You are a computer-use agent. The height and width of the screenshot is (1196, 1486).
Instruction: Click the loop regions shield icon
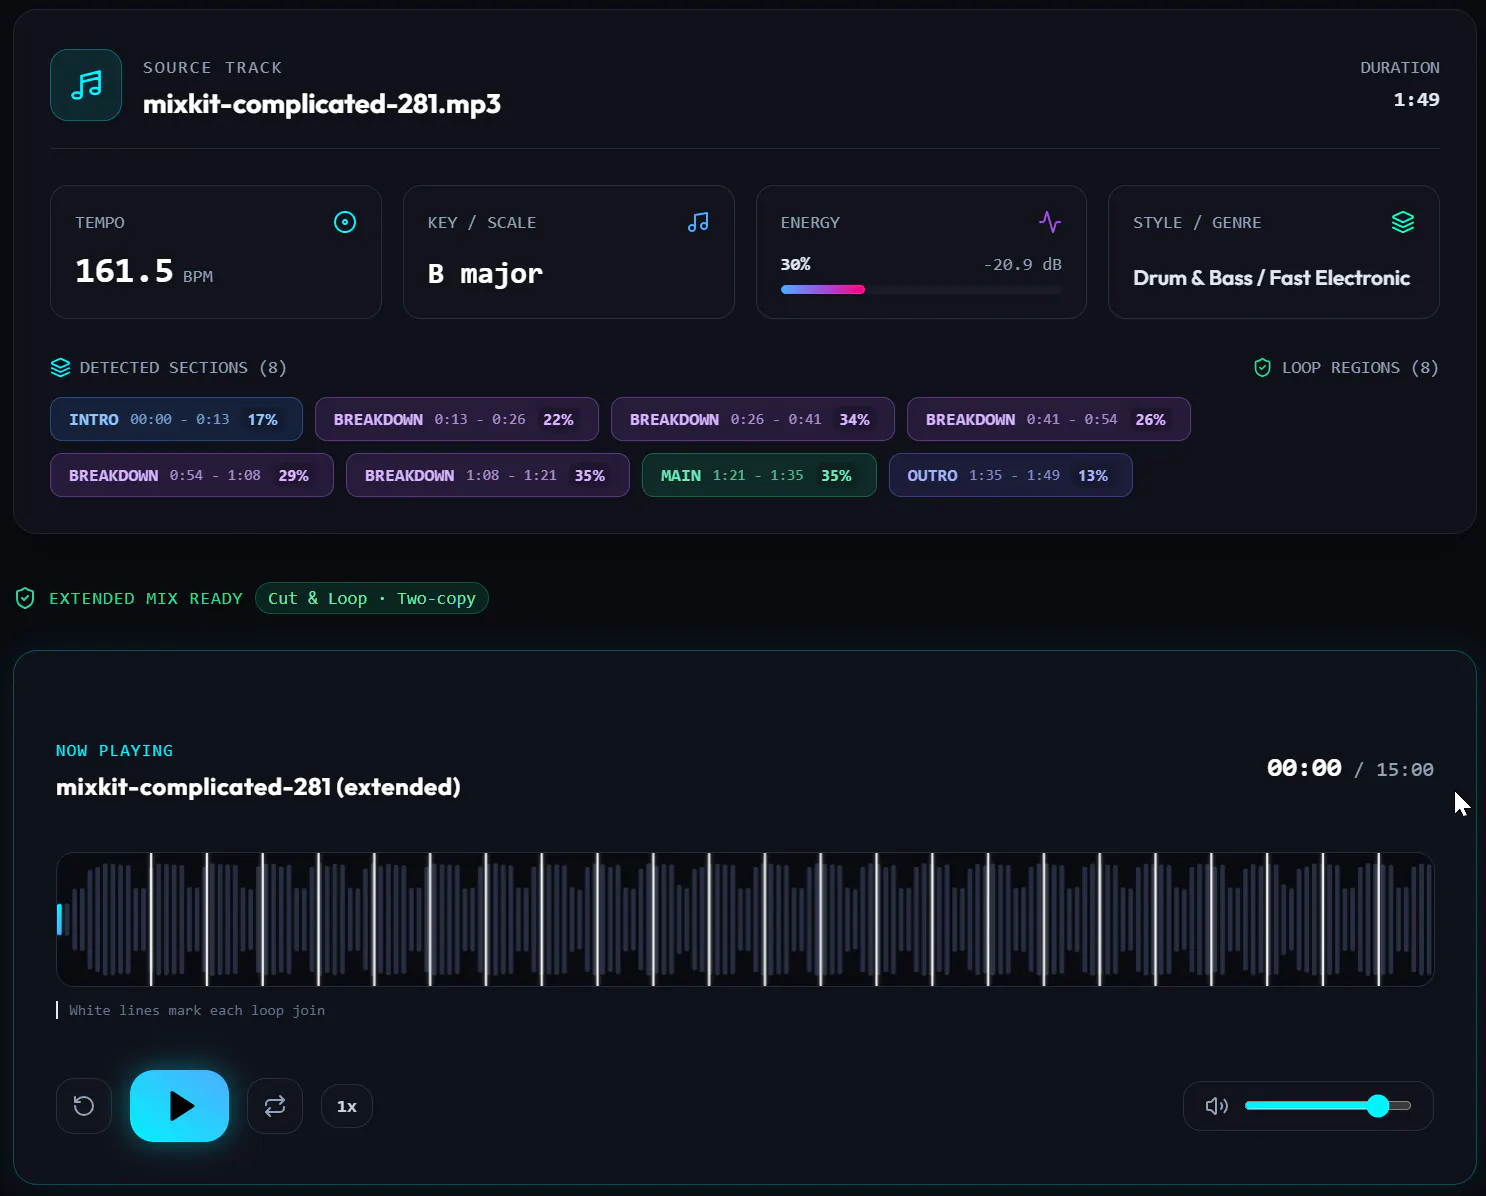pos(1262,368)
